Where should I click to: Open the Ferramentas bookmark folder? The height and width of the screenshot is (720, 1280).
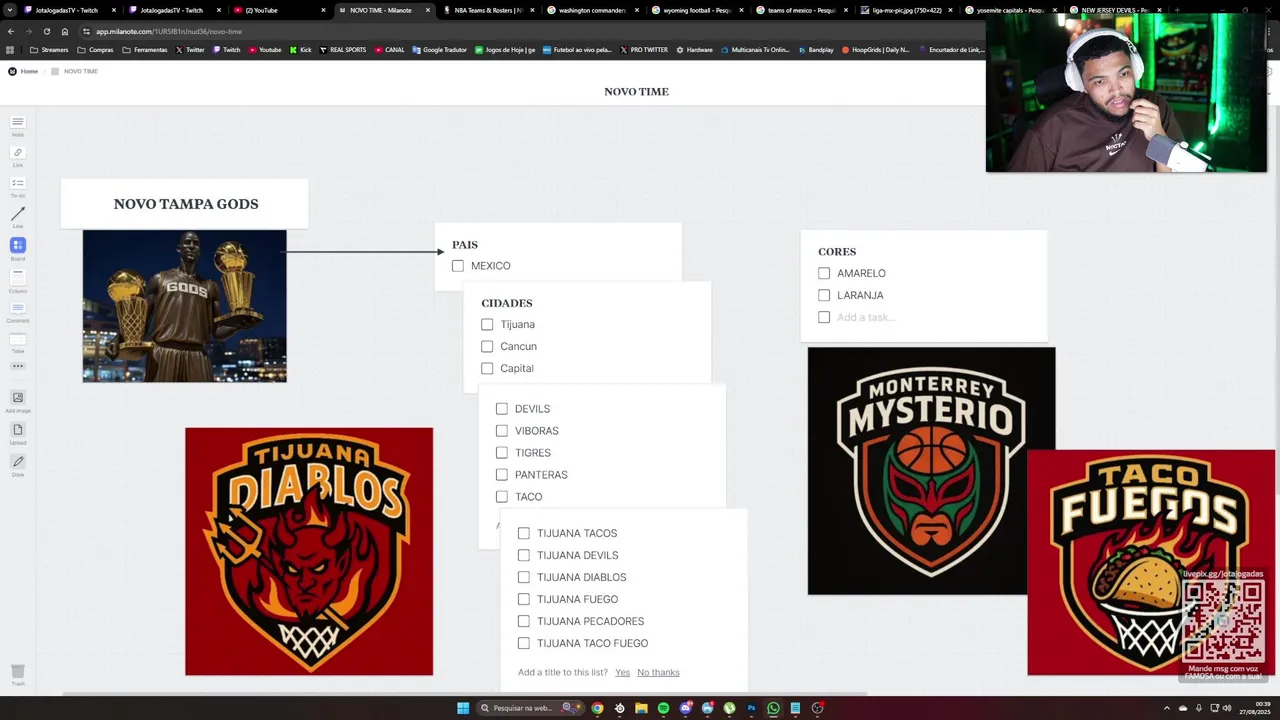tap(145, 49)
